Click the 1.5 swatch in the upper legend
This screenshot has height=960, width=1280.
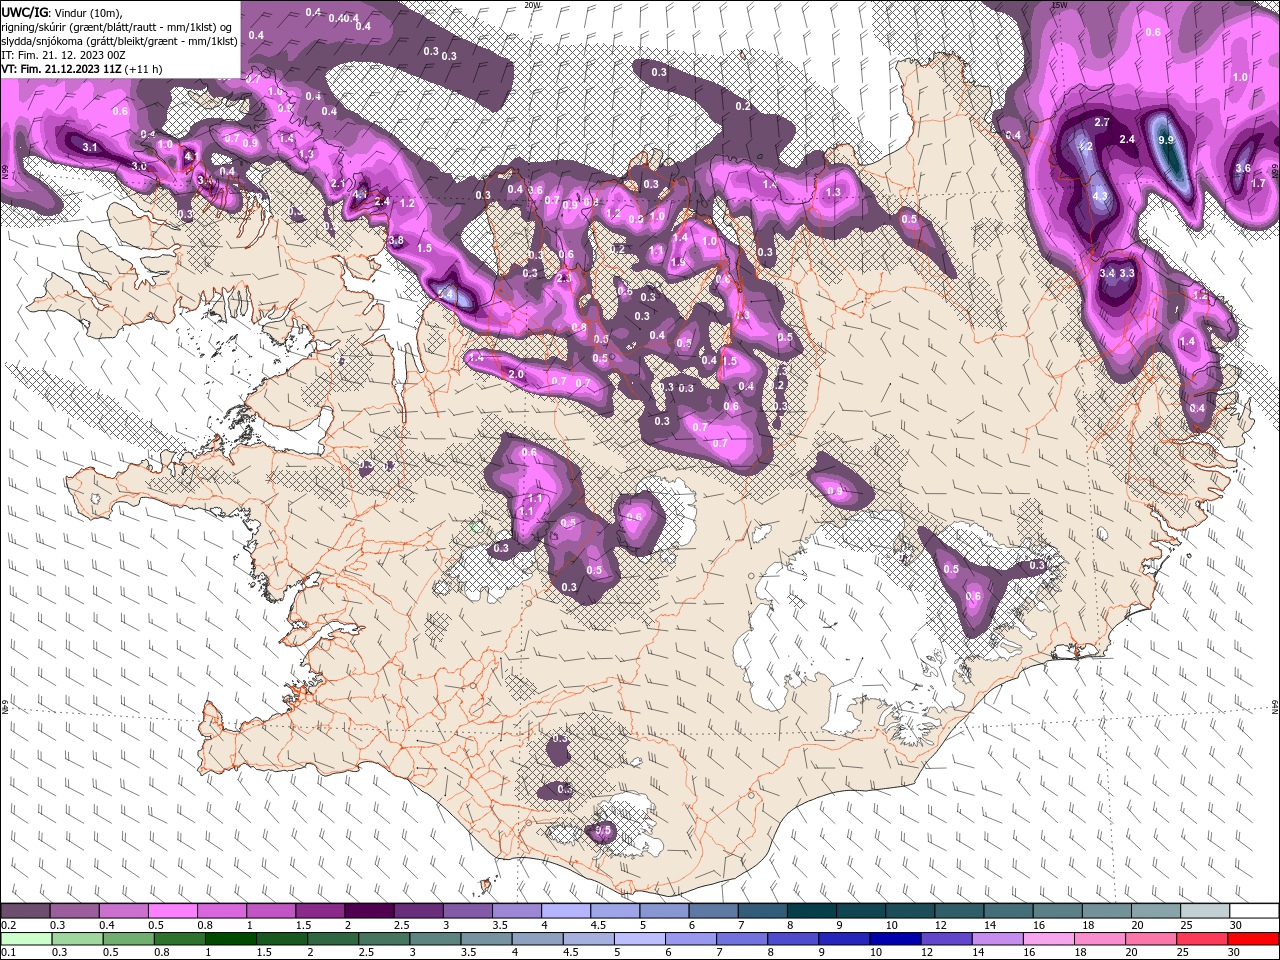point(320,911)
